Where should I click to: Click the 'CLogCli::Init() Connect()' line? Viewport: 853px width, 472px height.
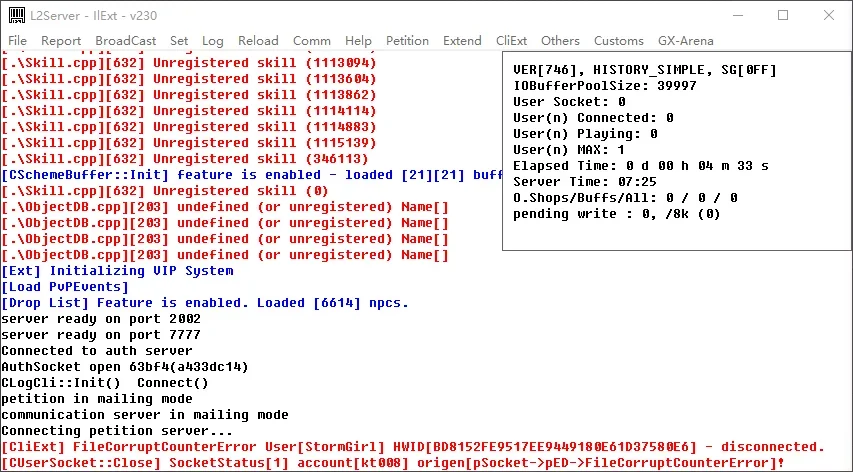pyautogui.click(x=105, y=383)
